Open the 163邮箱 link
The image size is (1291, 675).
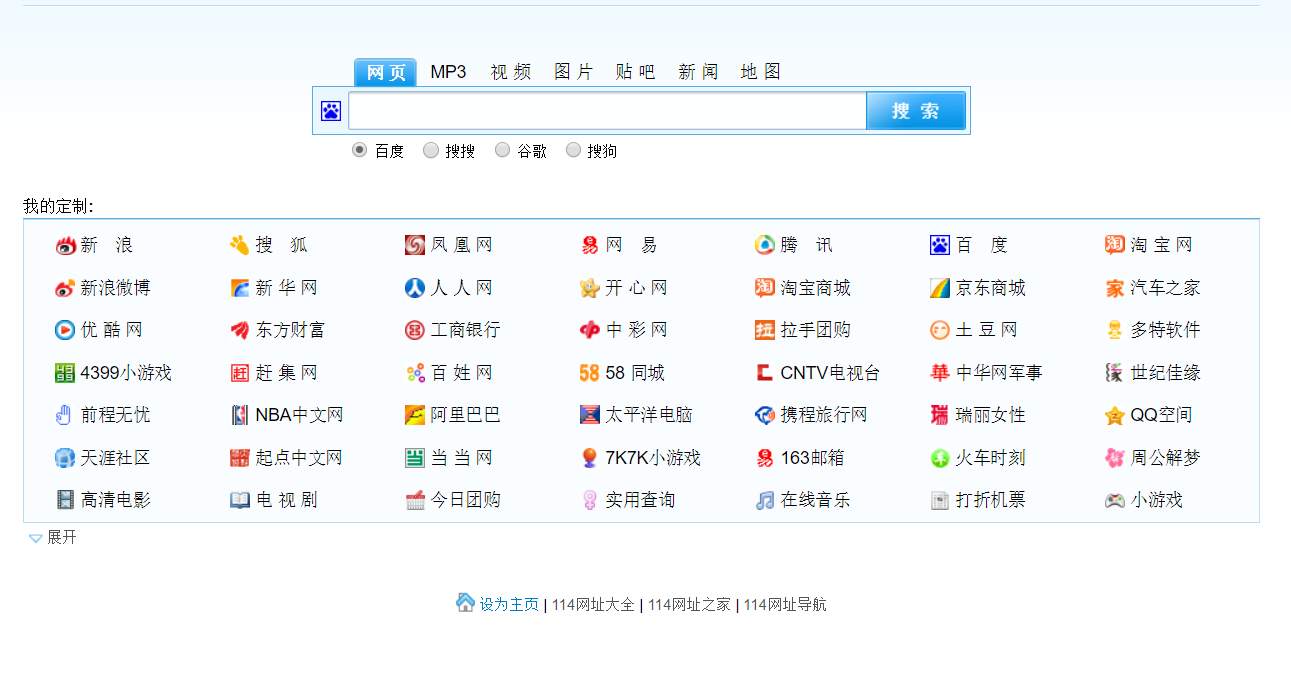pos(812,458)
